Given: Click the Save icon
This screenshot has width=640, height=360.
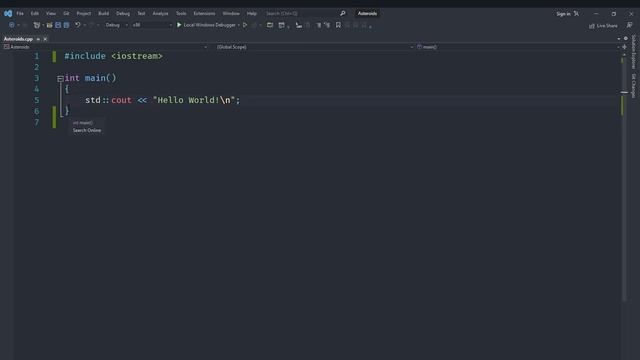Looking at the screenshot, I should [58, 25].
